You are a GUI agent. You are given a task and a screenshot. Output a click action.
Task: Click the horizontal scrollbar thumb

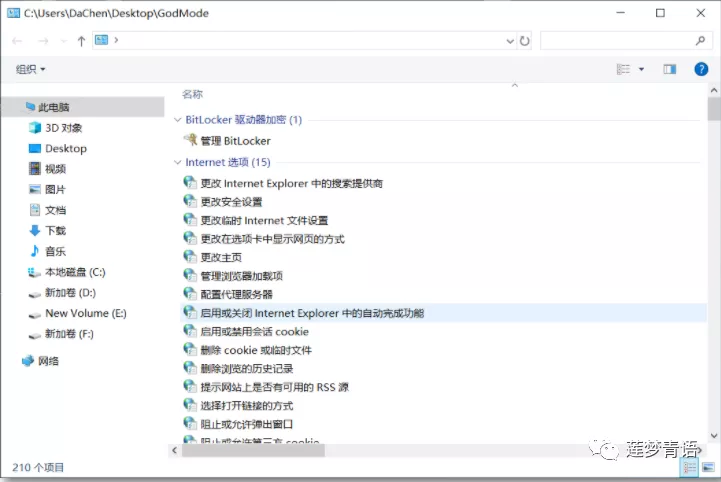point(253,450)
